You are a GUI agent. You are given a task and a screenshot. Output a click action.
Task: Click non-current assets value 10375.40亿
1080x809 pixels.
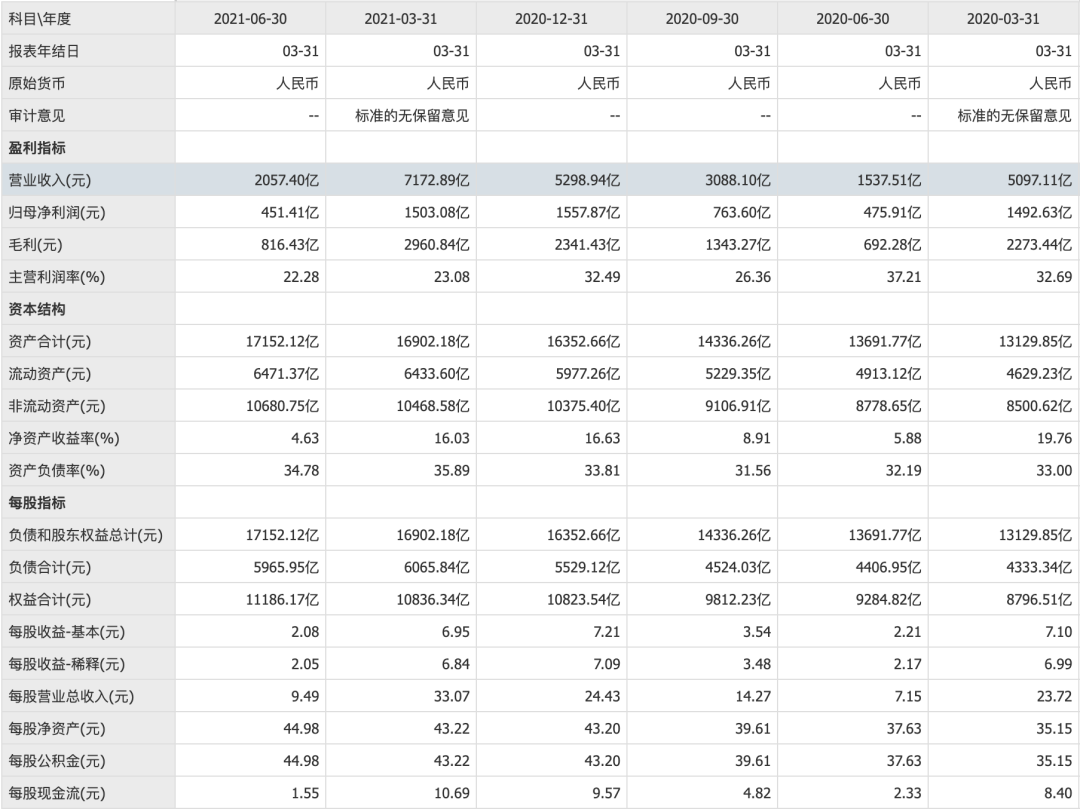[584, 406]
